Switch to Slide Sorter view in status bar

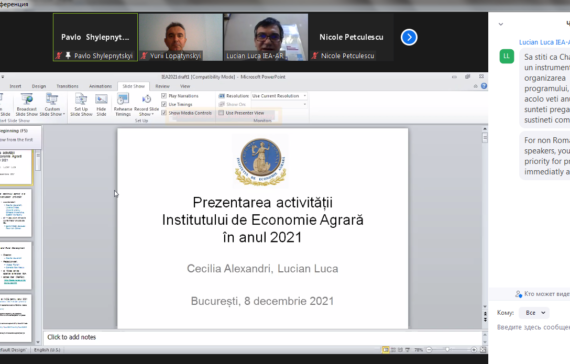tap(393, 350)
